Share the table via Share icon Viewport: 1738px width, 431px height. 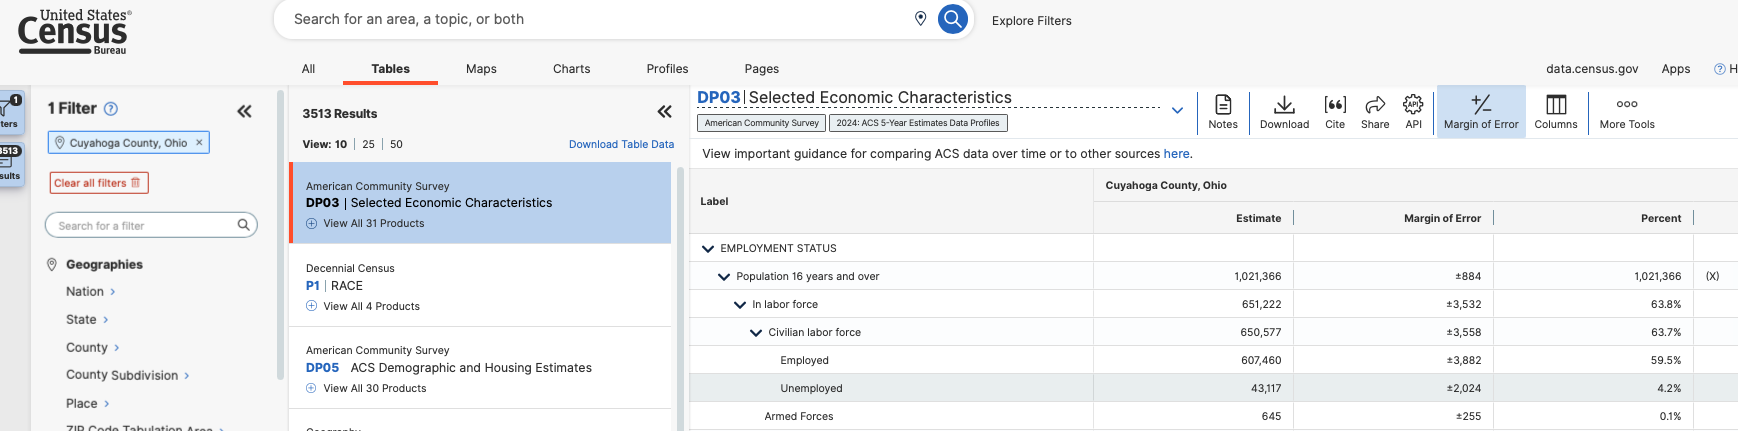[x=1375, y=111]
